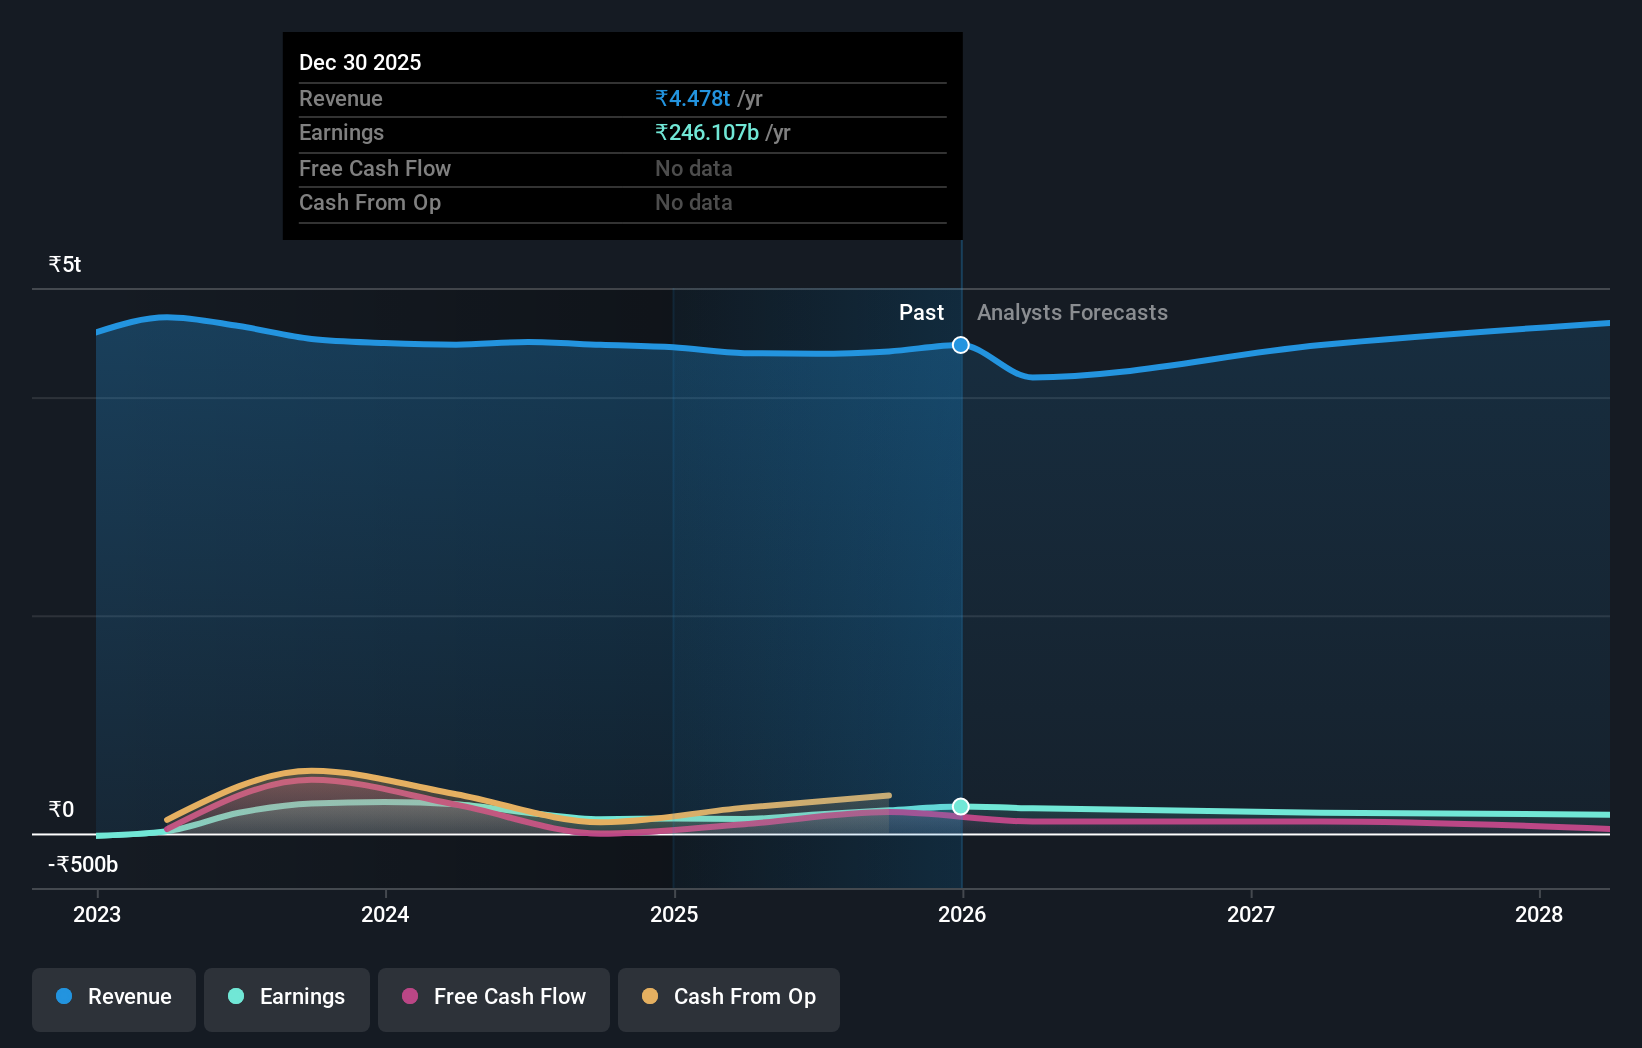Click the 2025 year label on the axis
Image resolution: width=1642 pixels, height=1048 pixels.
[674, 914]
